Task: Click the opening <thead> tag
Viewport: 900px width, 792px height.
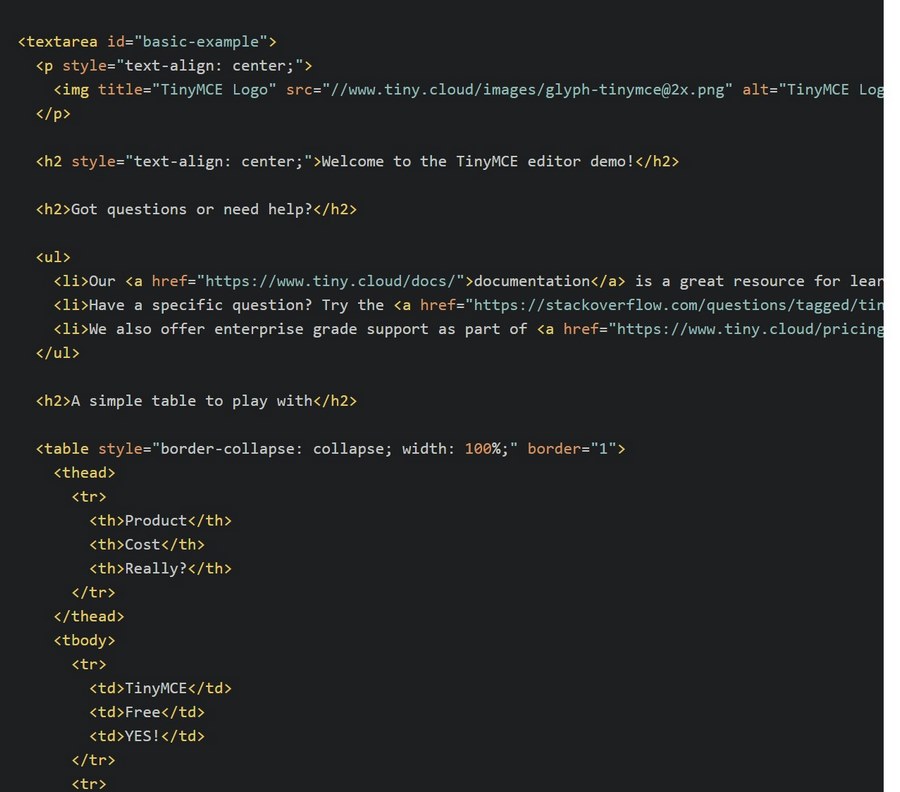Action: [x=84, y=473]
